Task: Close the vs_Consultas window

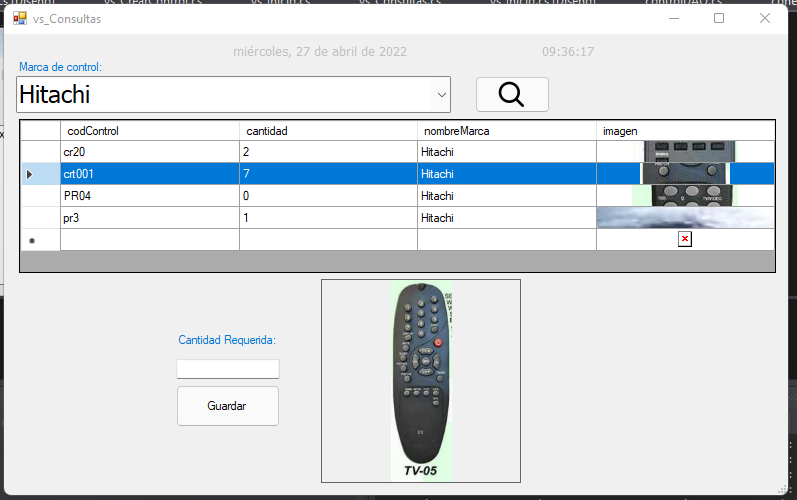Action: 764,18
